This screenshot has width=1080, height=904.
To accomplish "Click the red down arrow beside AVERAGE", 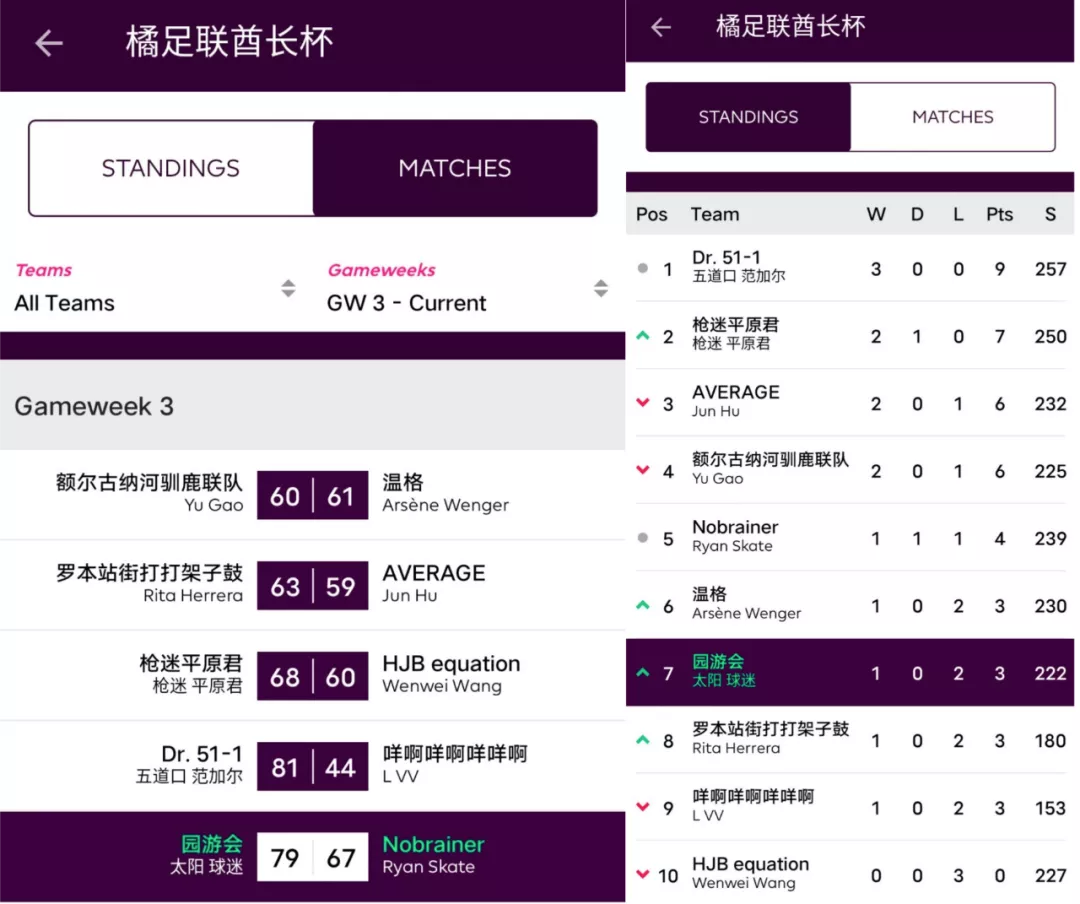I will click(643, 403).
